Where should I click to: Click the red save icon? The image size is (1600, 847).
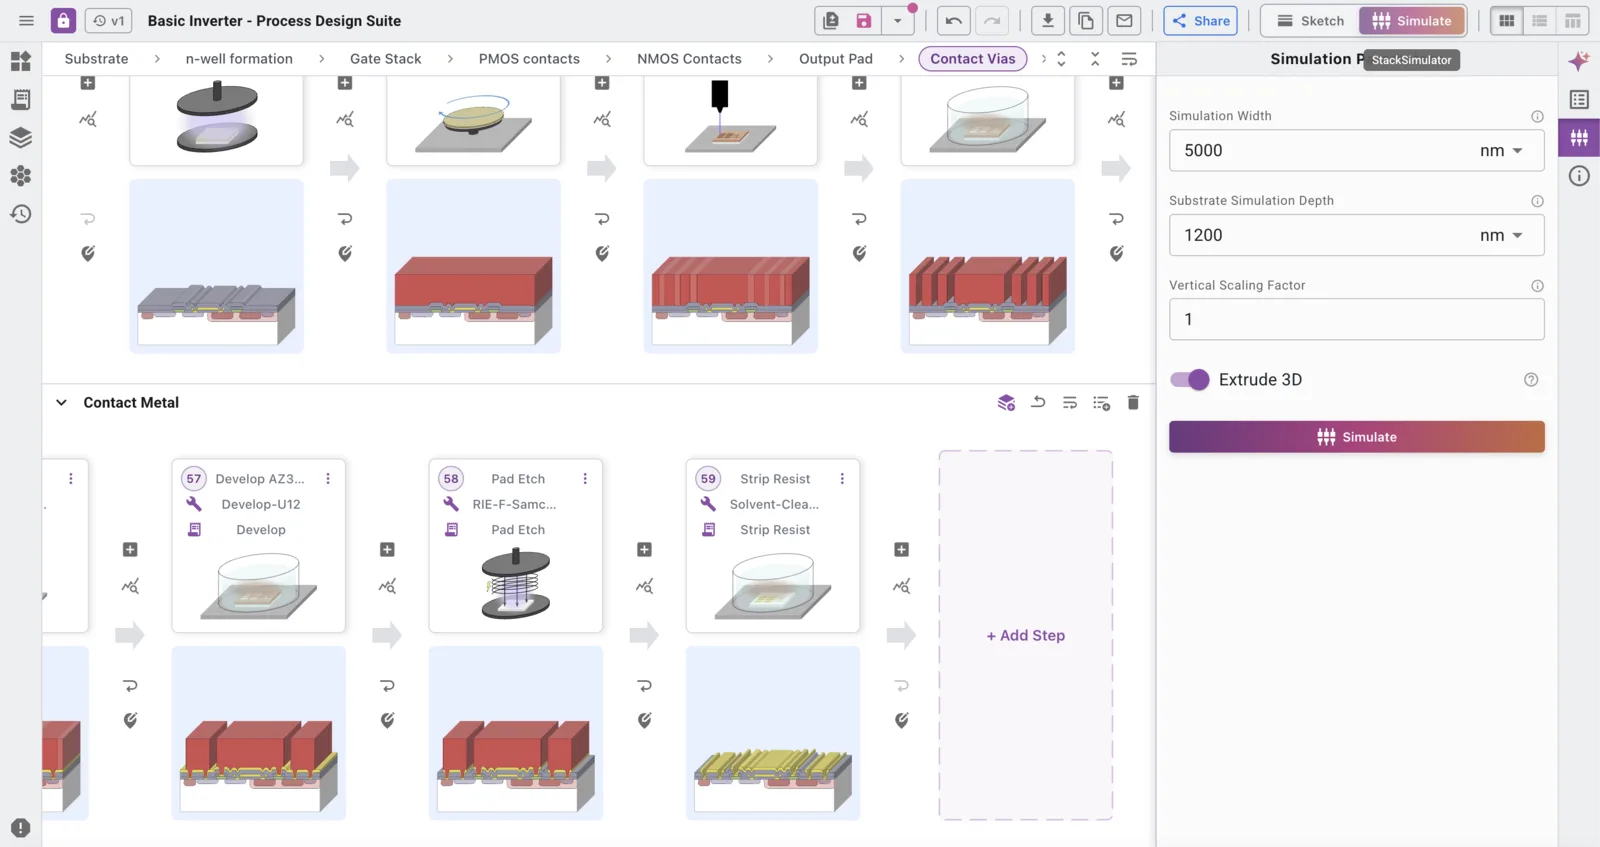coord(864,21)
